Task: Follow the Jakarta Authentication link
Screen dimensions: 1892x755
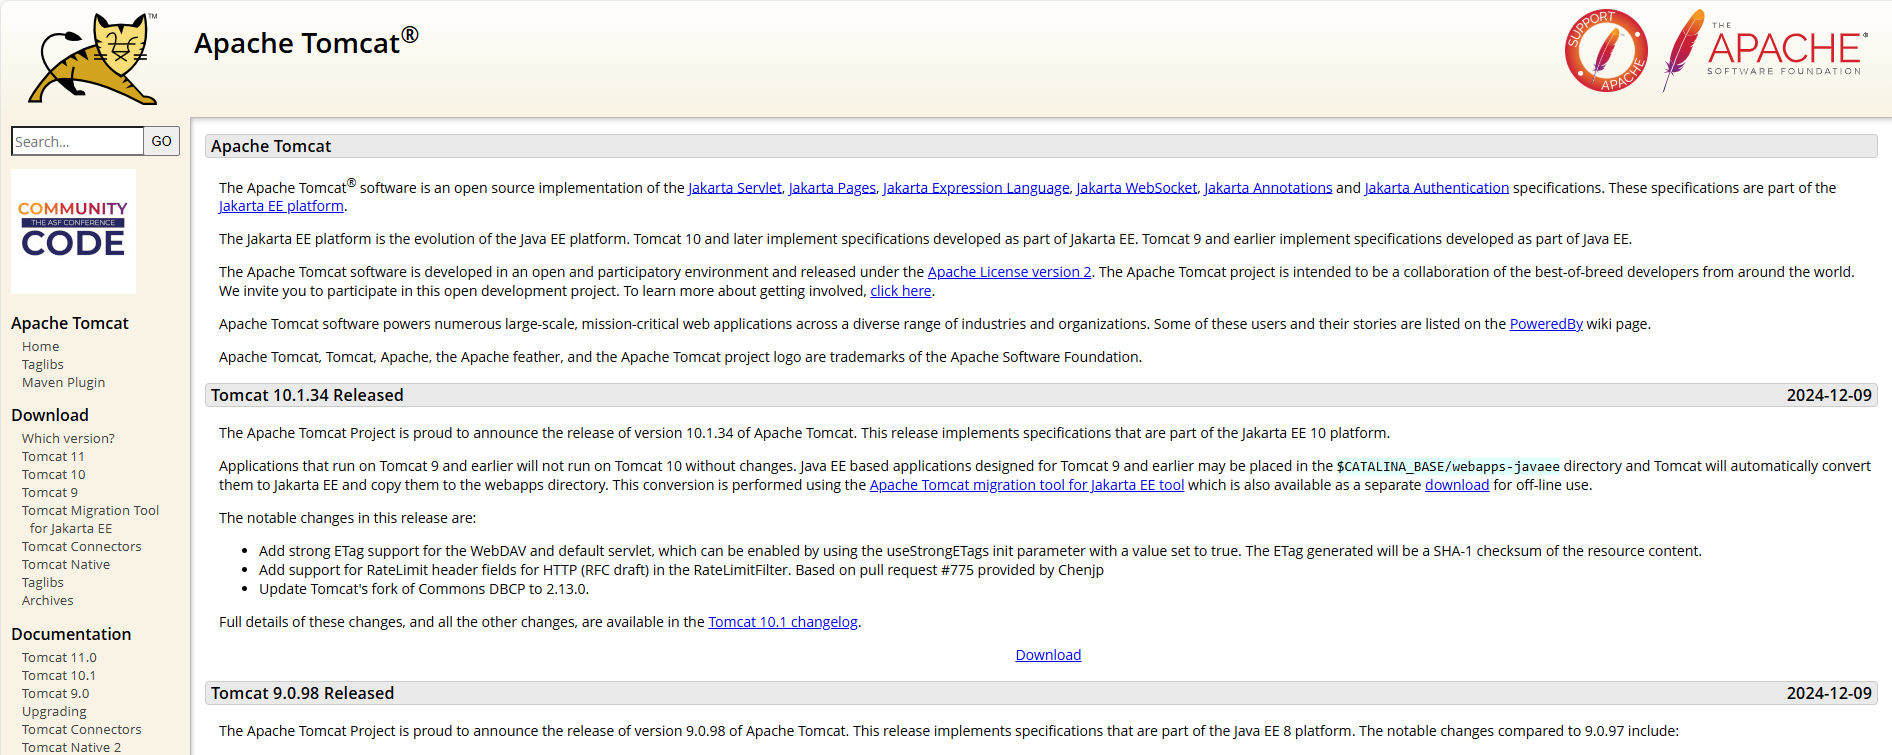Action: (1437, 187)
